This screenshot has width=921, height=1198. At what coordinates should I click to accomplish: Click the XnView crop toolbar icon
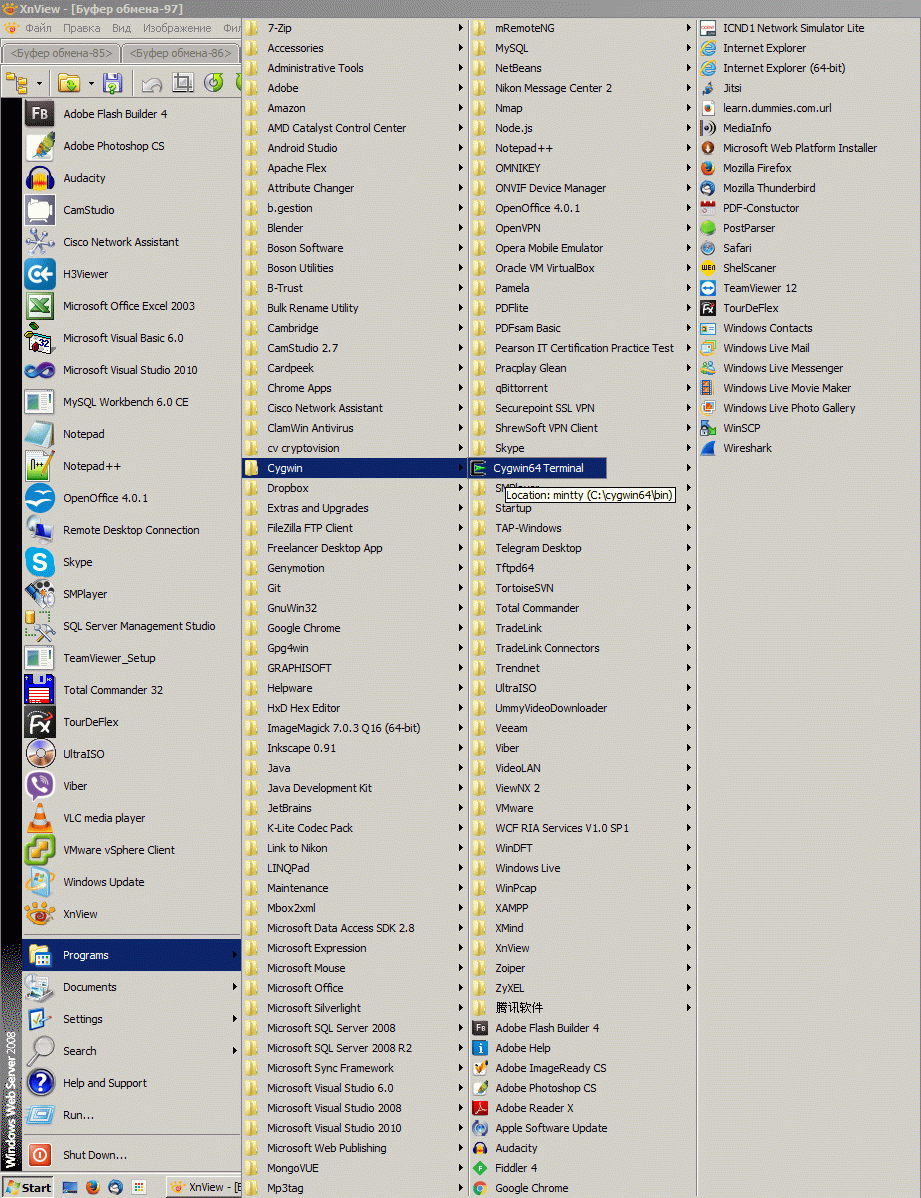pyautogui.click(x=183, y=83)
